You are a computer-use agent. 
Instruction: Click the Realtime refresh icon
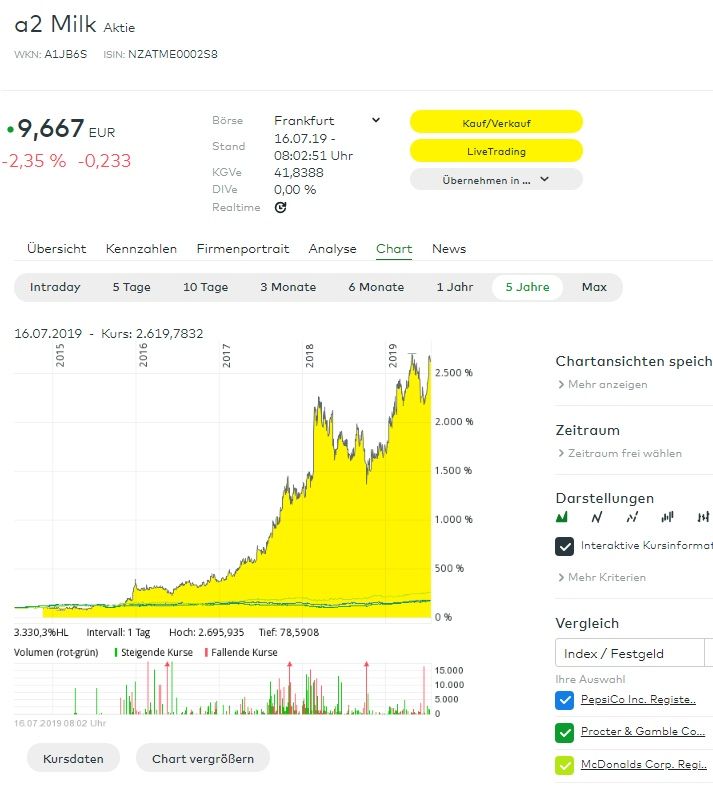pyautogui.click(x=281, y=207)
